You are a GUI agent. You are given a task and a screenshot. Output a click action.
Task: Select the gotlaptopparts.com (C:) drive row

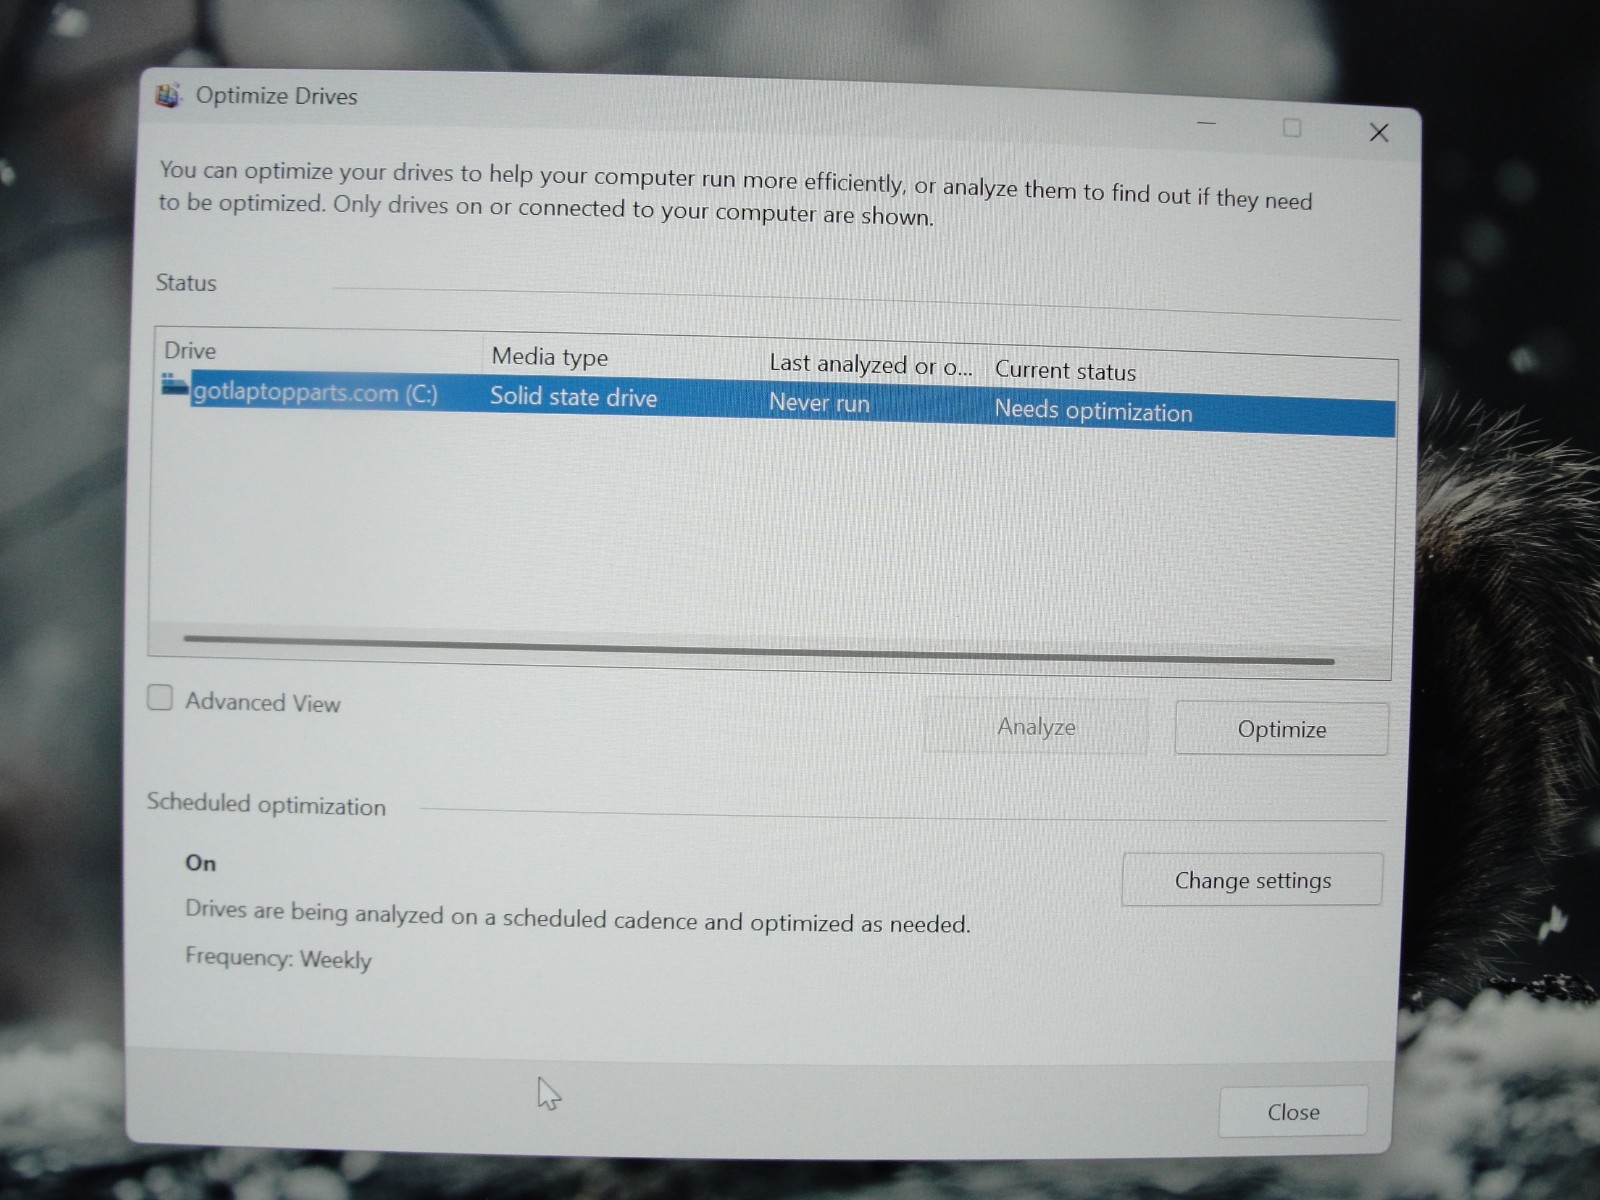click(x=778, y=403)
